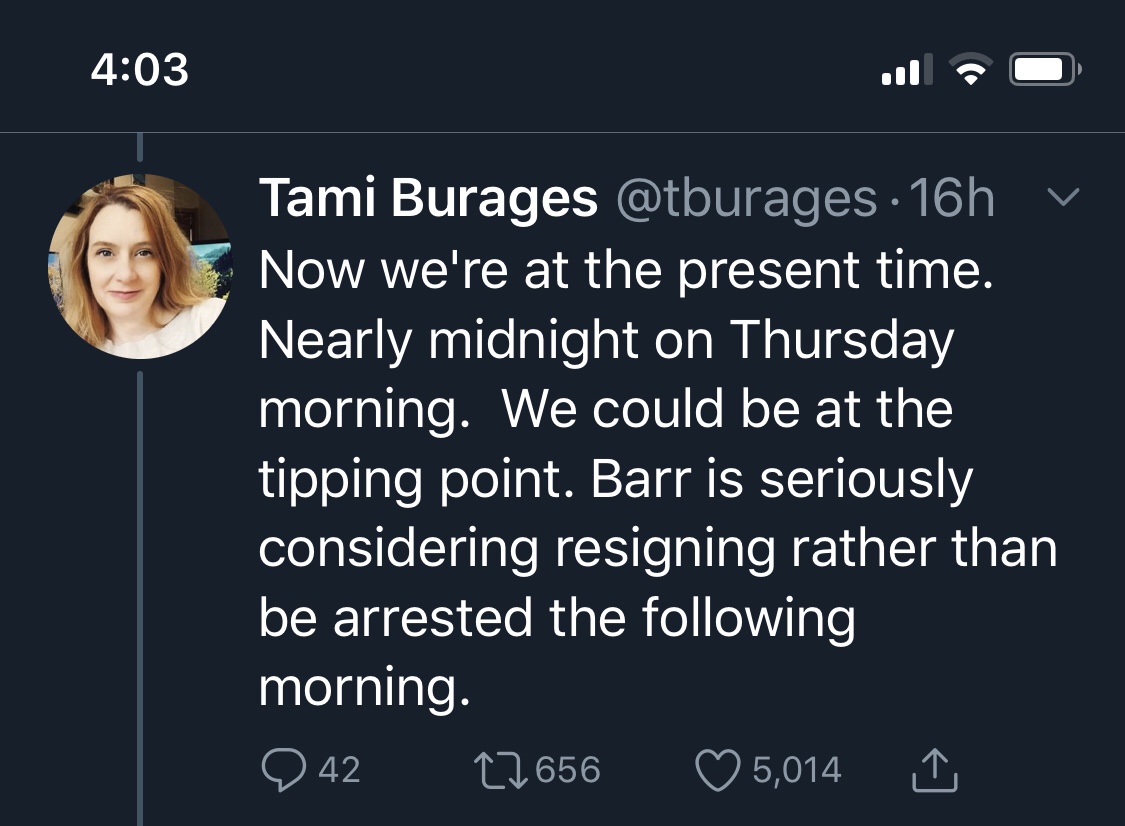This screenshot has height=826, width=1125.
Task: Tap the 656 retweets count
Action: (568, 770)
